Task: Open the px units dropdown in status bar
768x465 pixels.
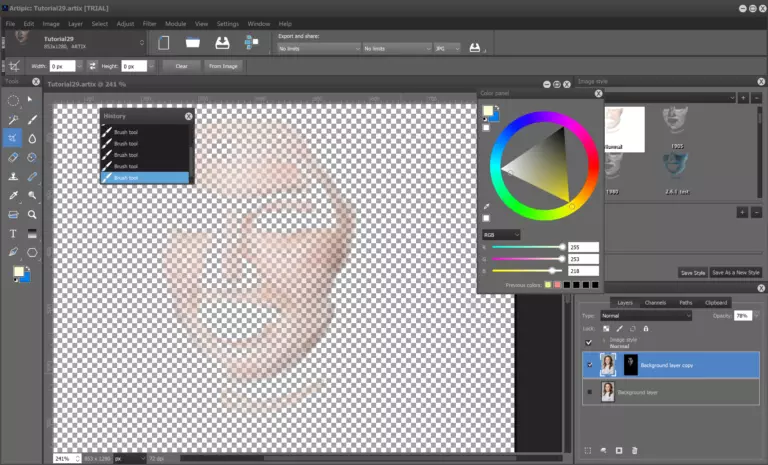Action: pyautogui.click(x=130, y=459)
